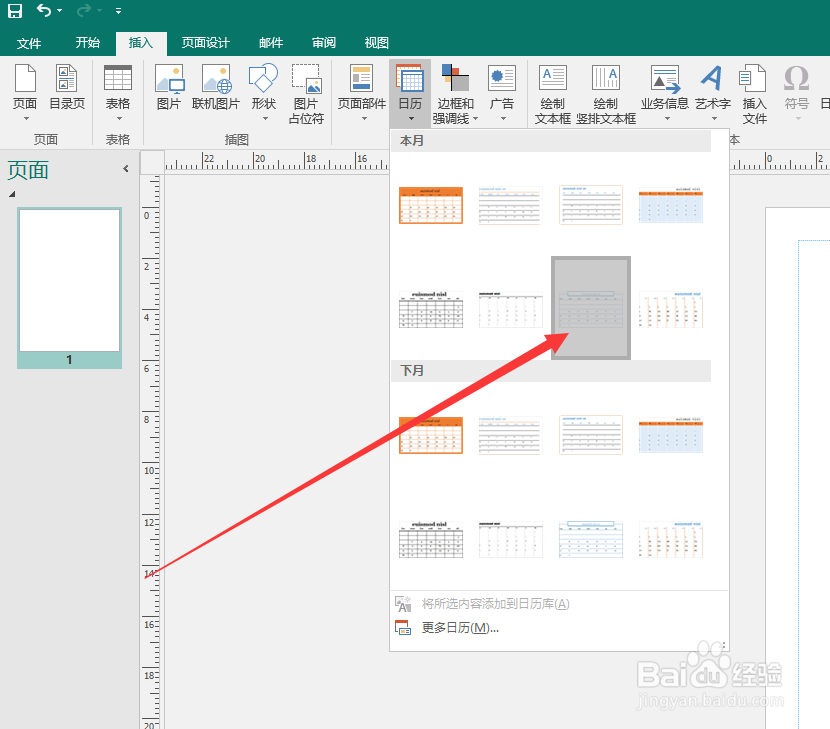Insert a 目录页 catalog page
This screenshot has height=729, width=830.
[67, 87]
